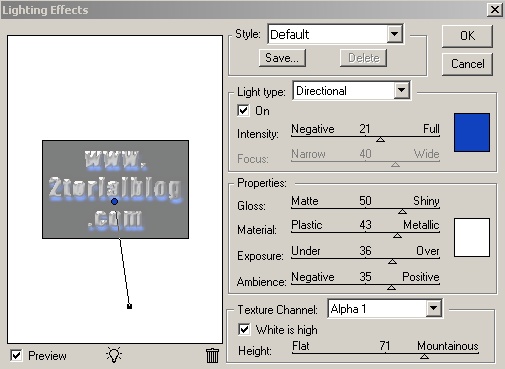Click the text image thumbnail in preview
505x369 pixels.
(x=115, y=189)
